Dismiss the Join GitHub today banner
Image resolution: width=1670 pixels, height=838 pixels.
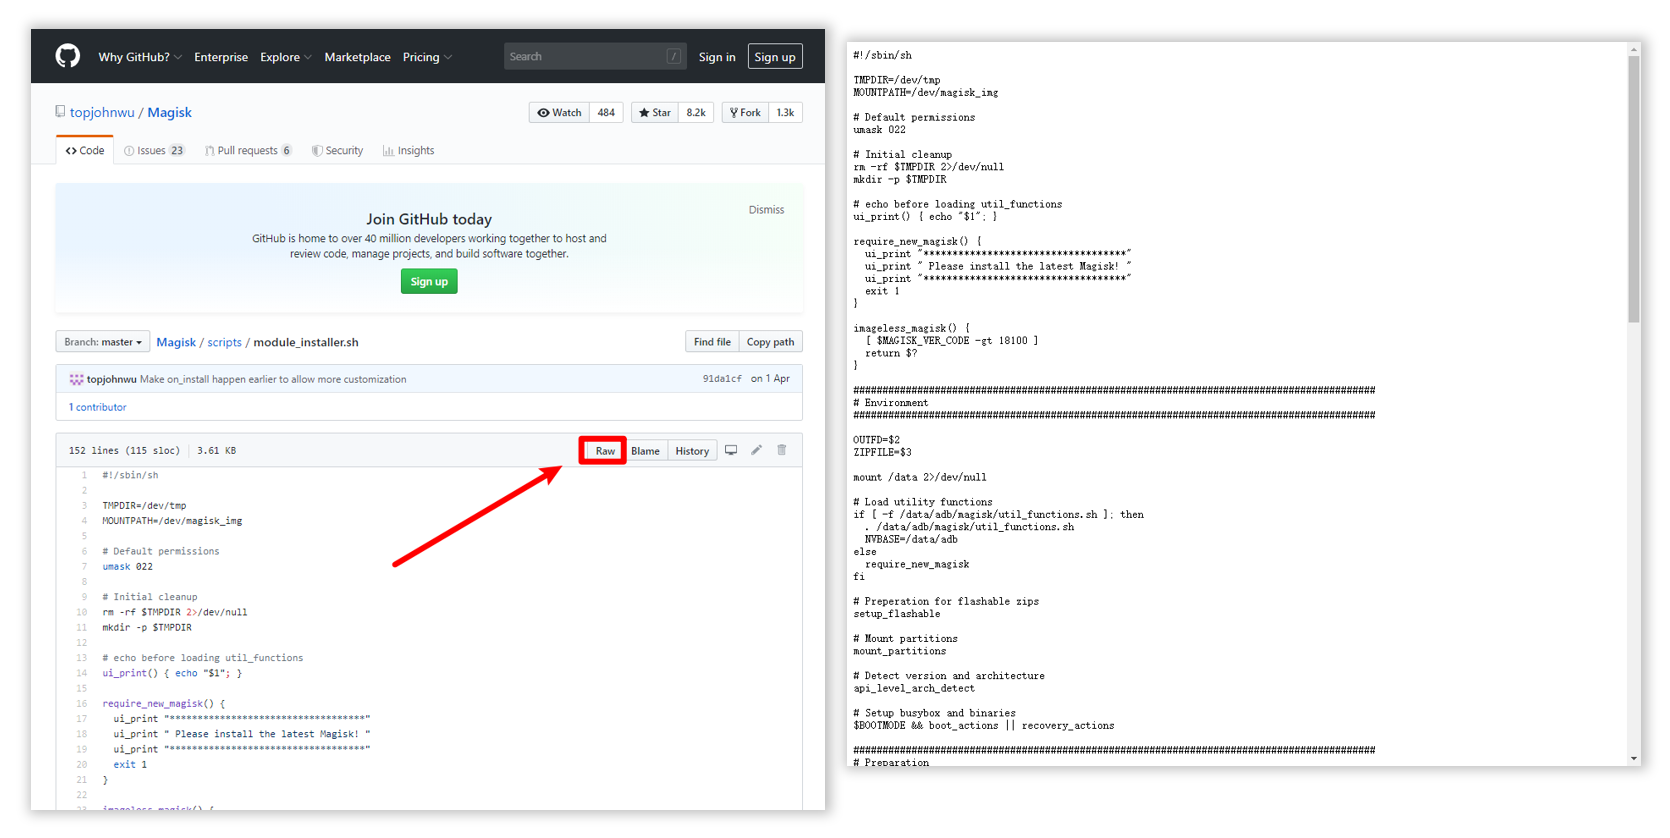click(x=766, y=210)
